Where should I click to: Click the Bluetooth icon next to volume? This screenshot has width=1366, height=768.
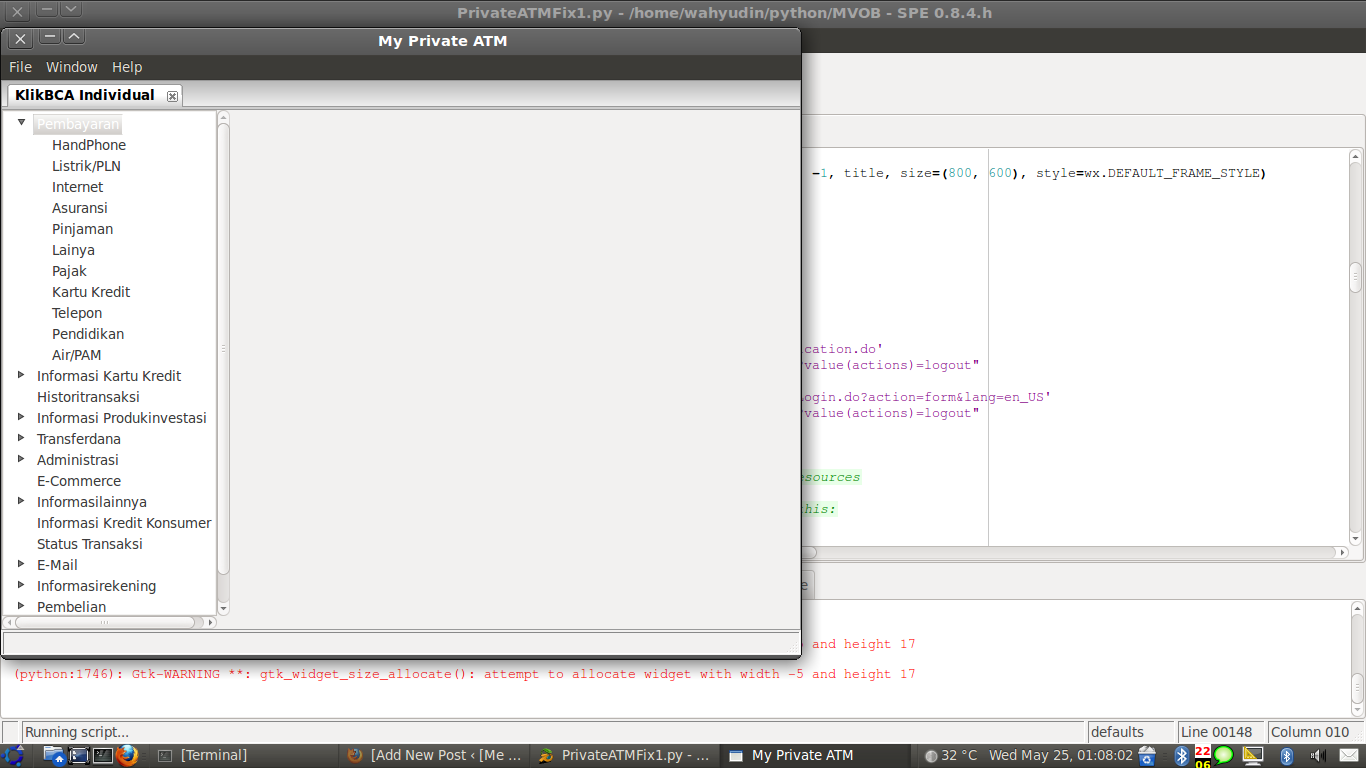point(1287,756)
